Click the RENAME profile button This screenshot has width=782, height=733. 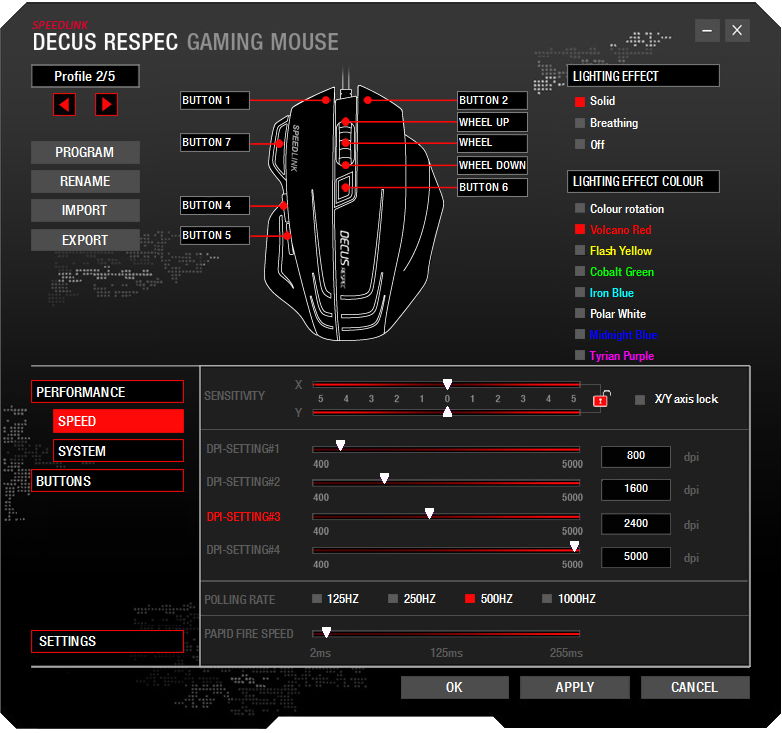point(85,181)
